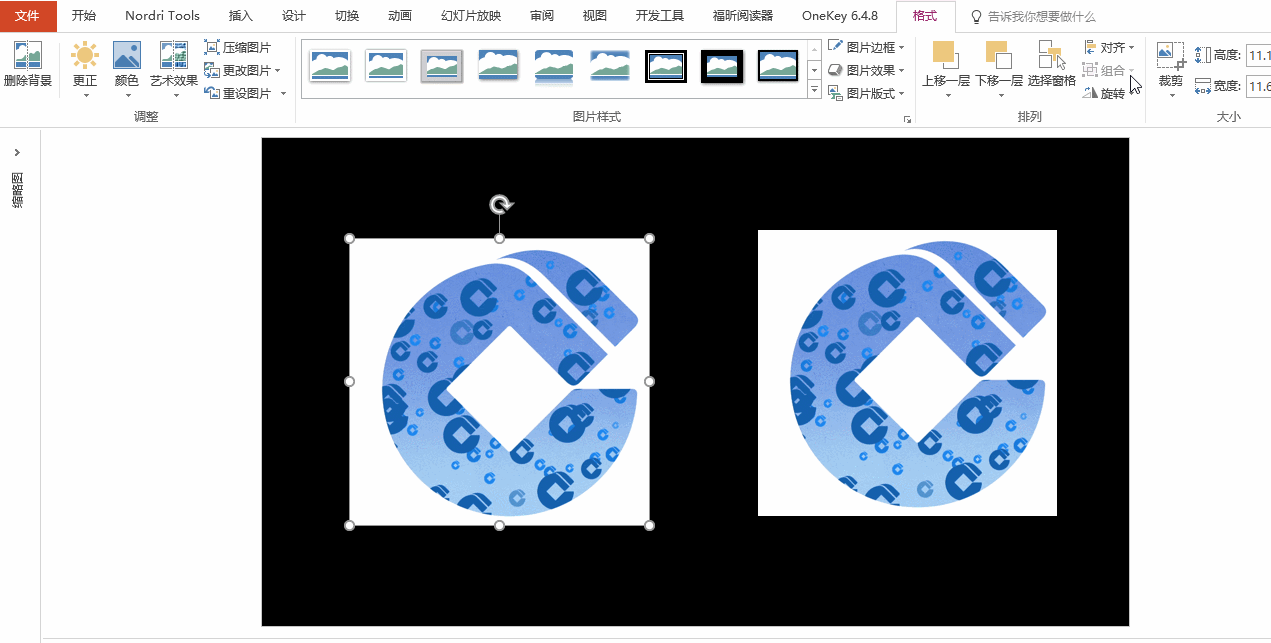Switch to the 切换 transitions tab
This screenshot has height=643, width=1271.
[347, 16]
